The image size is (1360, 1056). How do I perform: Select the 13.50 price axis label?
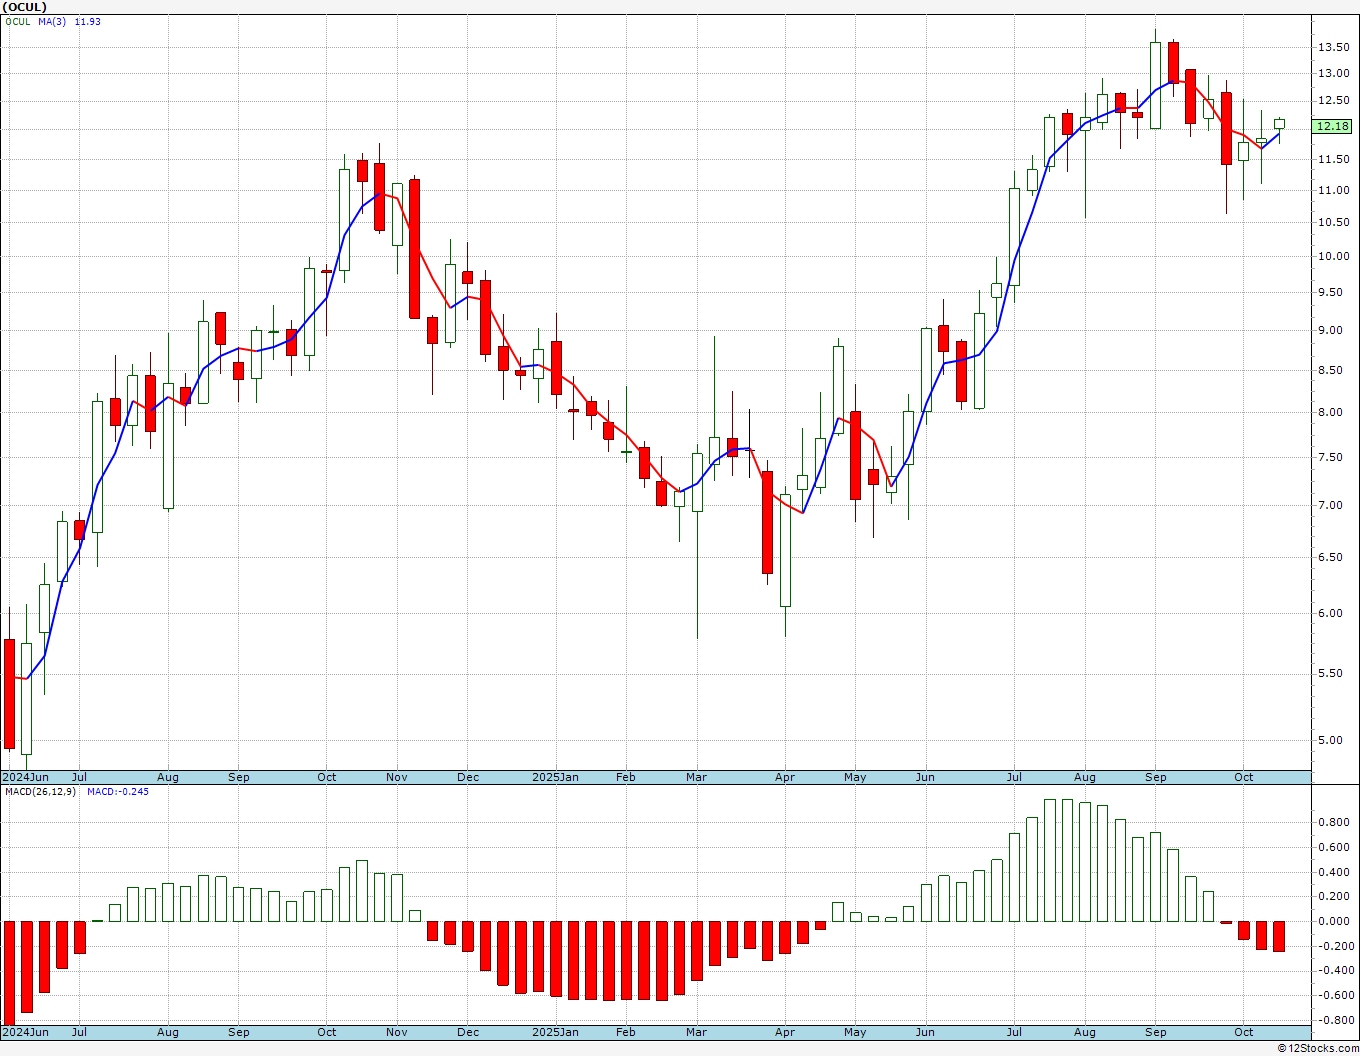click(1333, 47)
